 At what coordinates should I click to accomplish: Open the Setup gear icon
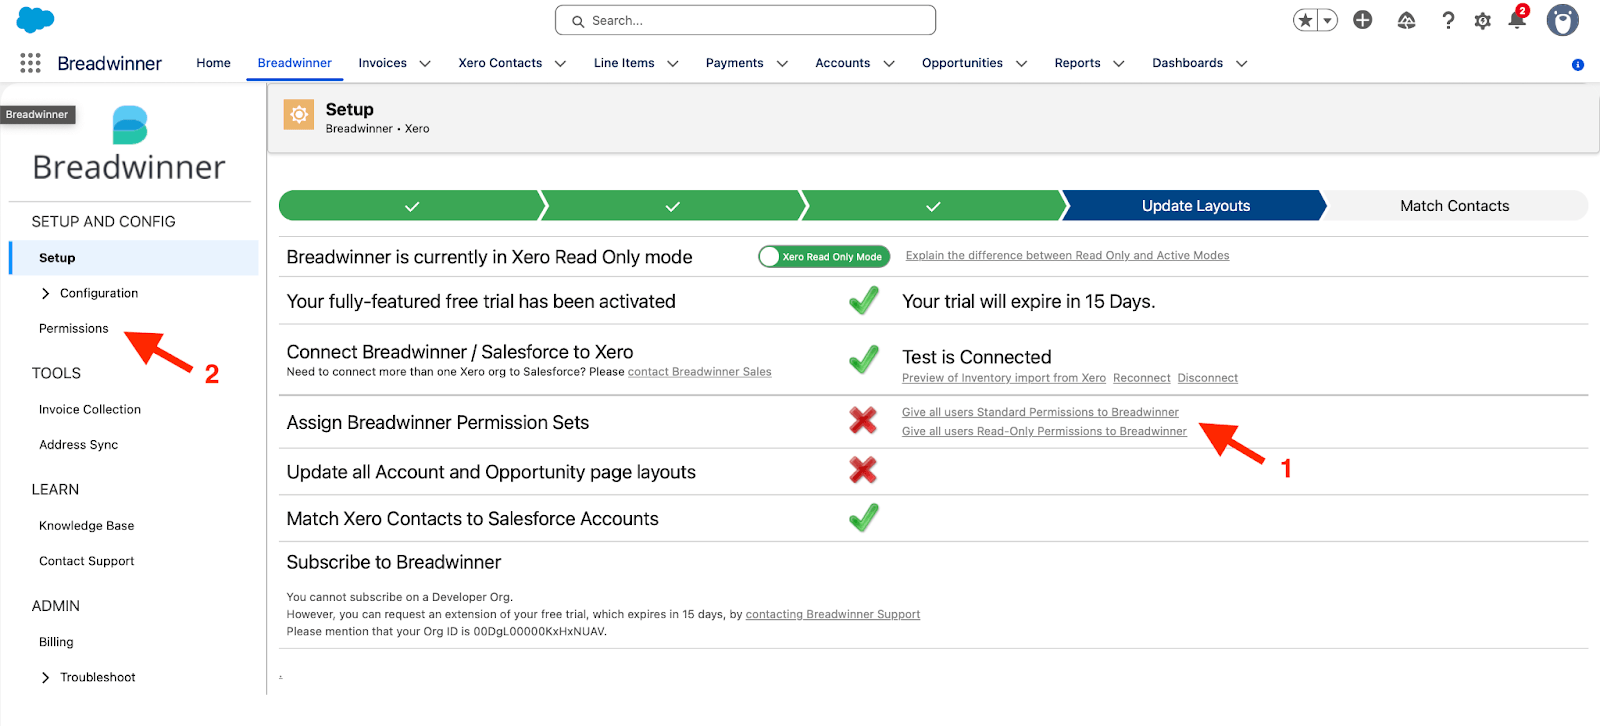[x=1483, y=20]
